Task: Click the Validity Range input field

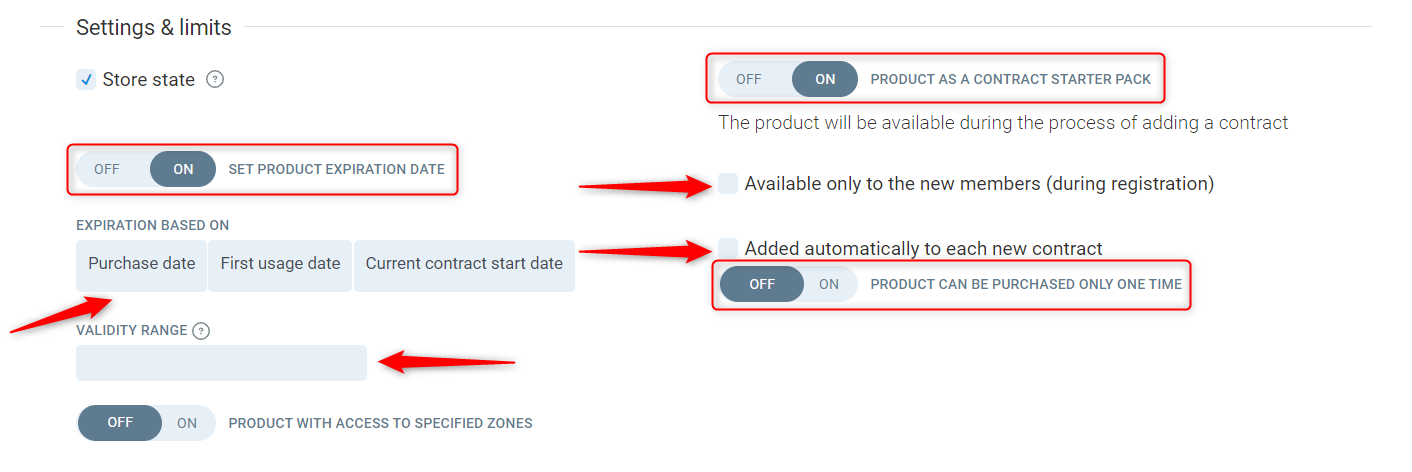Action: point(221,363)
